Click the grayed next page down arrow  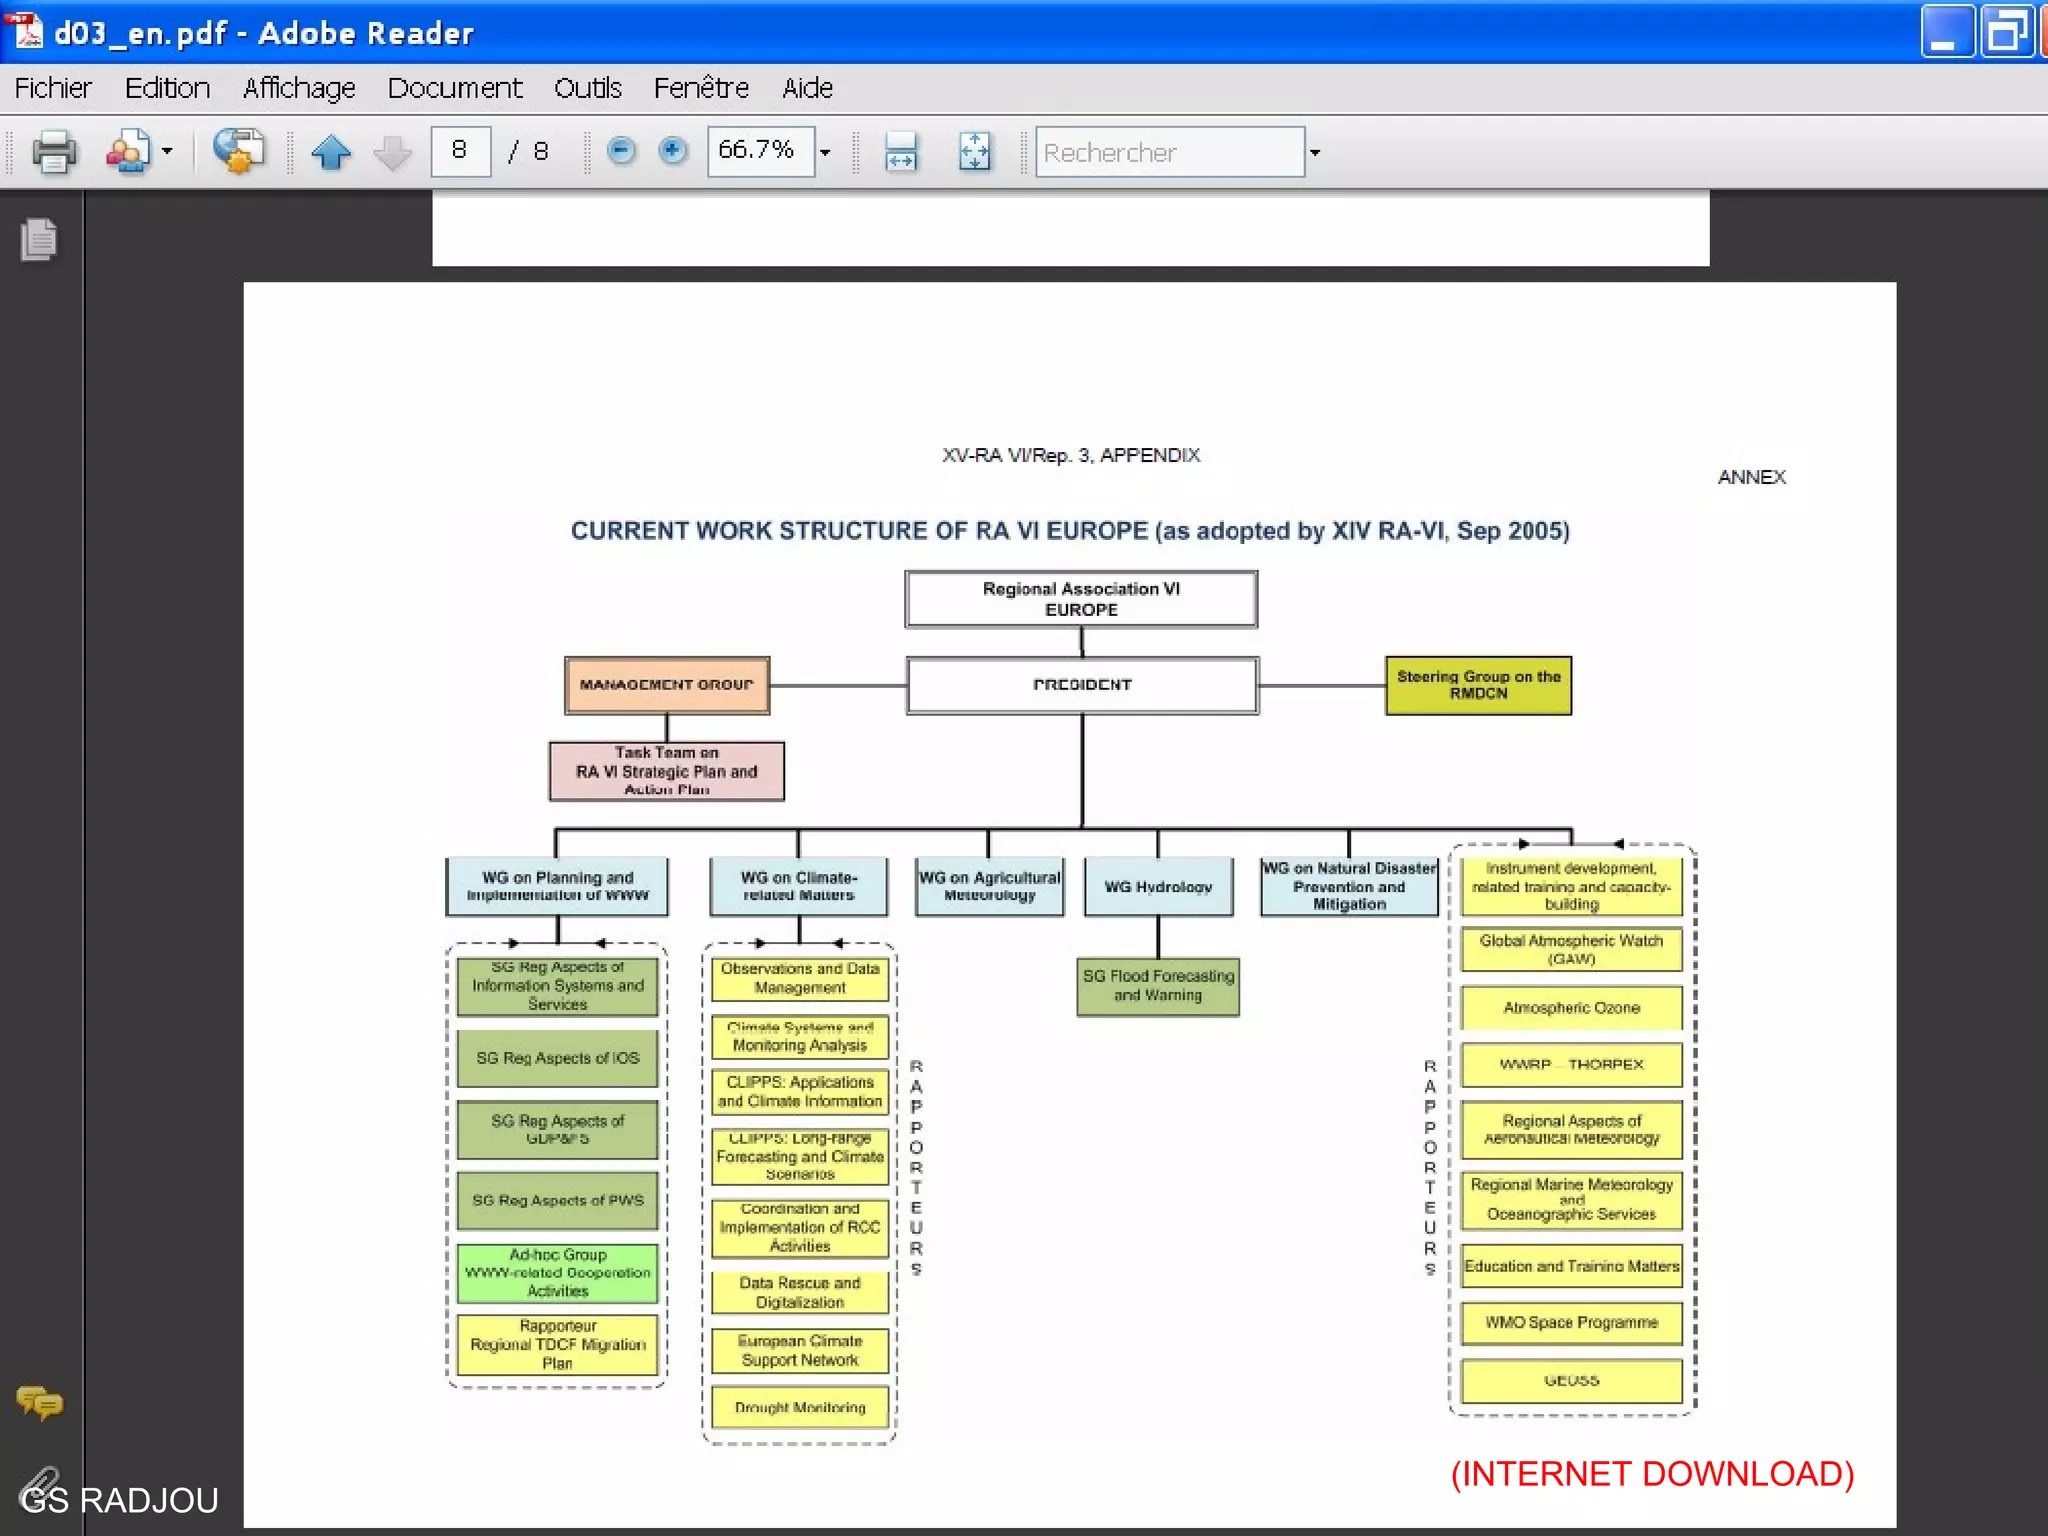[x=392, y=152]
